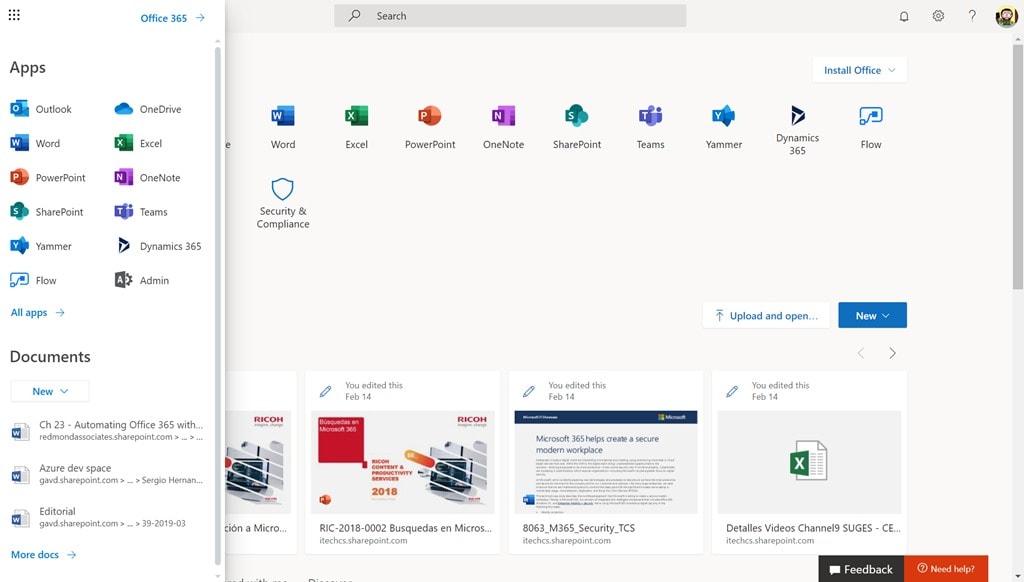
Task: Open the Ch 23 - Automating Office 365 document
Action: [x=108, y=430]
